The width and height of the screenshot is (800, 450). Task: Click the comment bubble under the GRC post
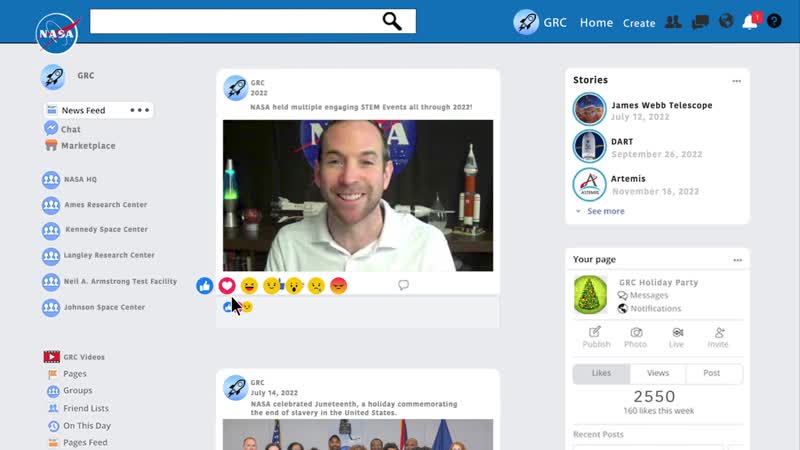coord(403,285)
